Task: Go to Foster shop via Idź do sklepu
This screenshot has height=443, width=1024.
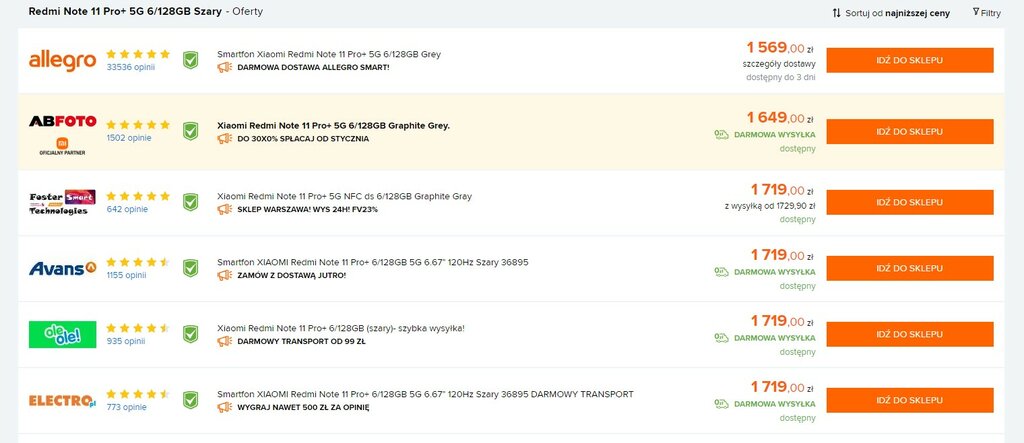Action: (x=910, y=202)
